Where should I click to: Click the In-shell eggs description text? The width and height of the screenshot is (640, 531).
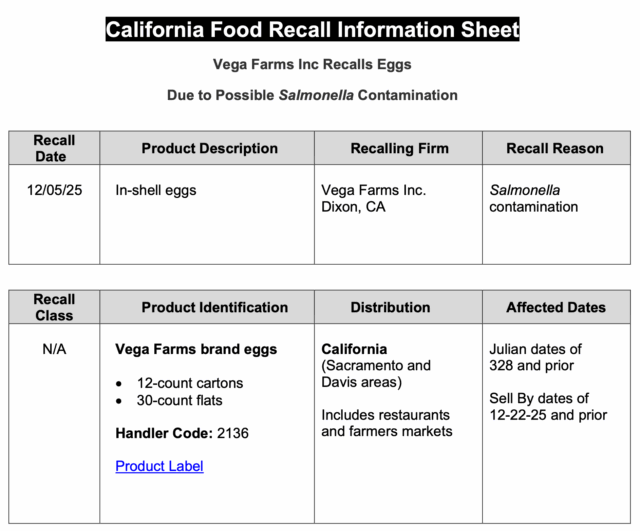point(155,190)
